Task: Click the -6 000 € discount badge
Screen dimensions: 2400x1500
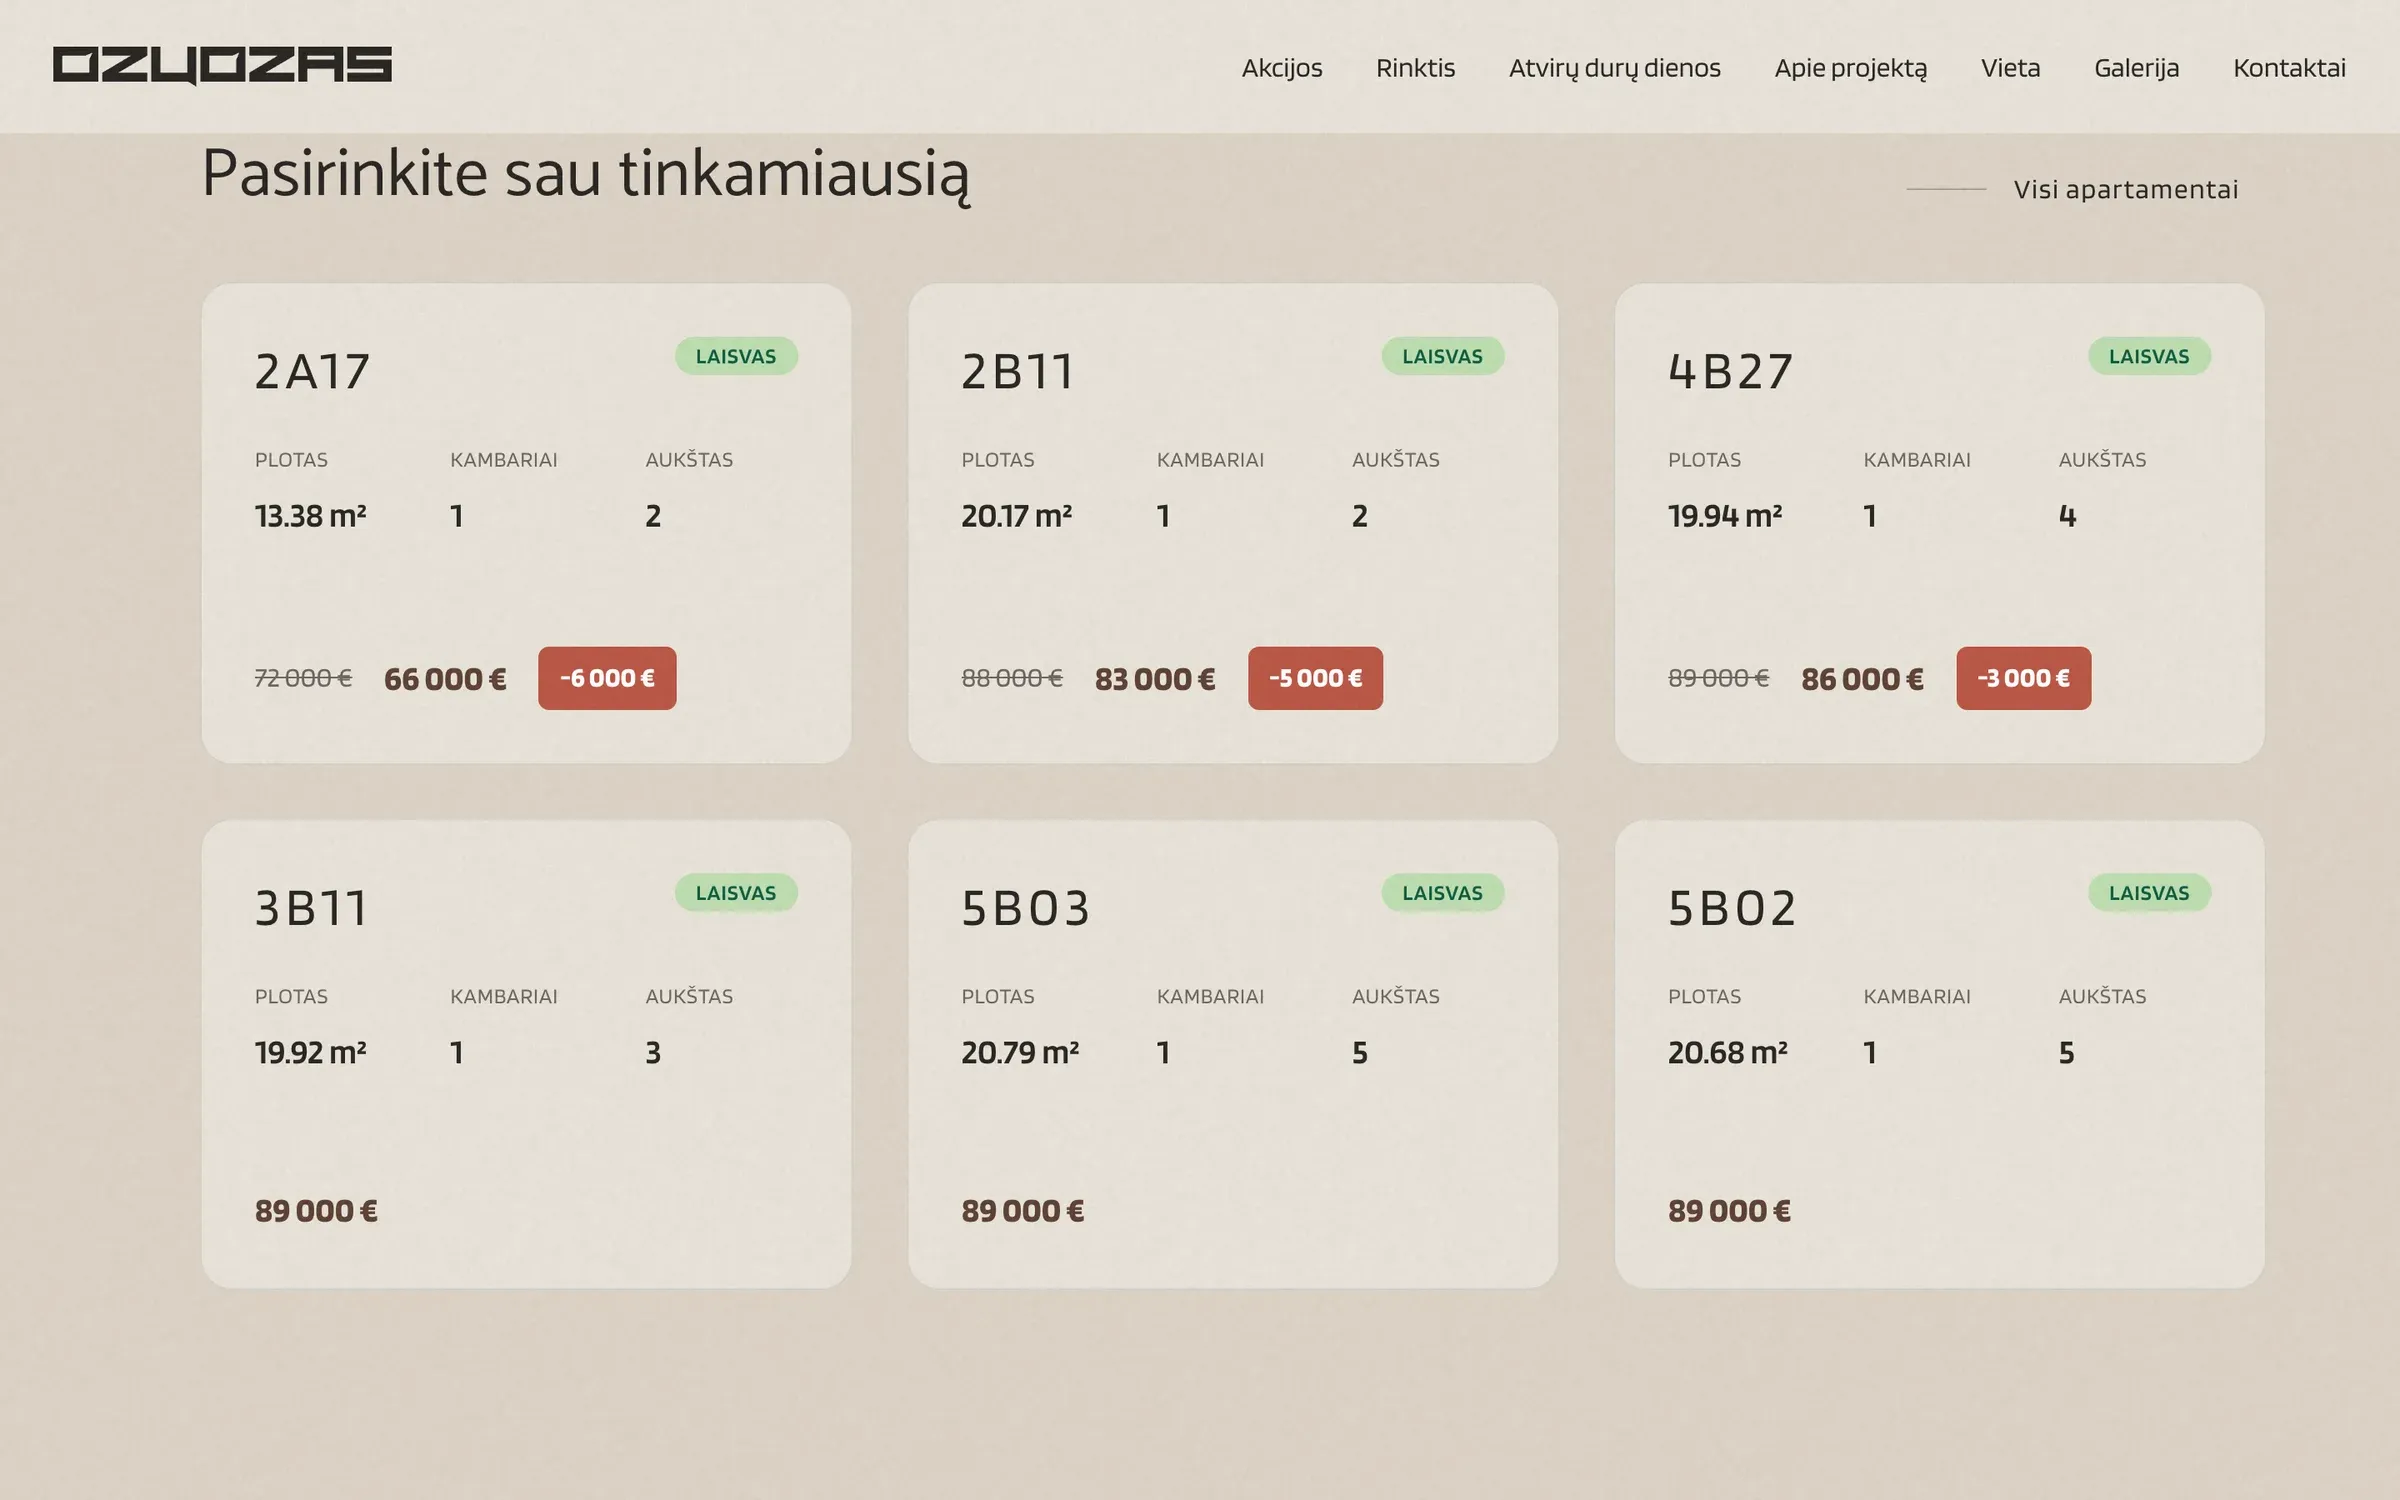Action: click(x=607, y=678)
